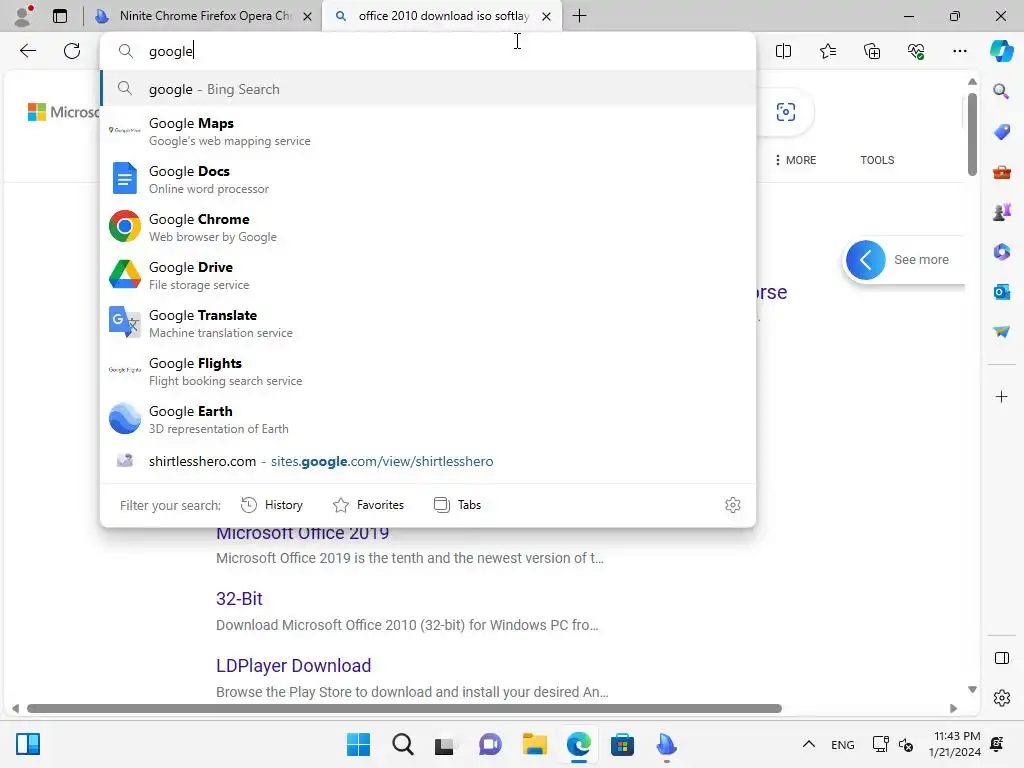
Task: Open the profile avatar menu
Action: click(23, 16)
